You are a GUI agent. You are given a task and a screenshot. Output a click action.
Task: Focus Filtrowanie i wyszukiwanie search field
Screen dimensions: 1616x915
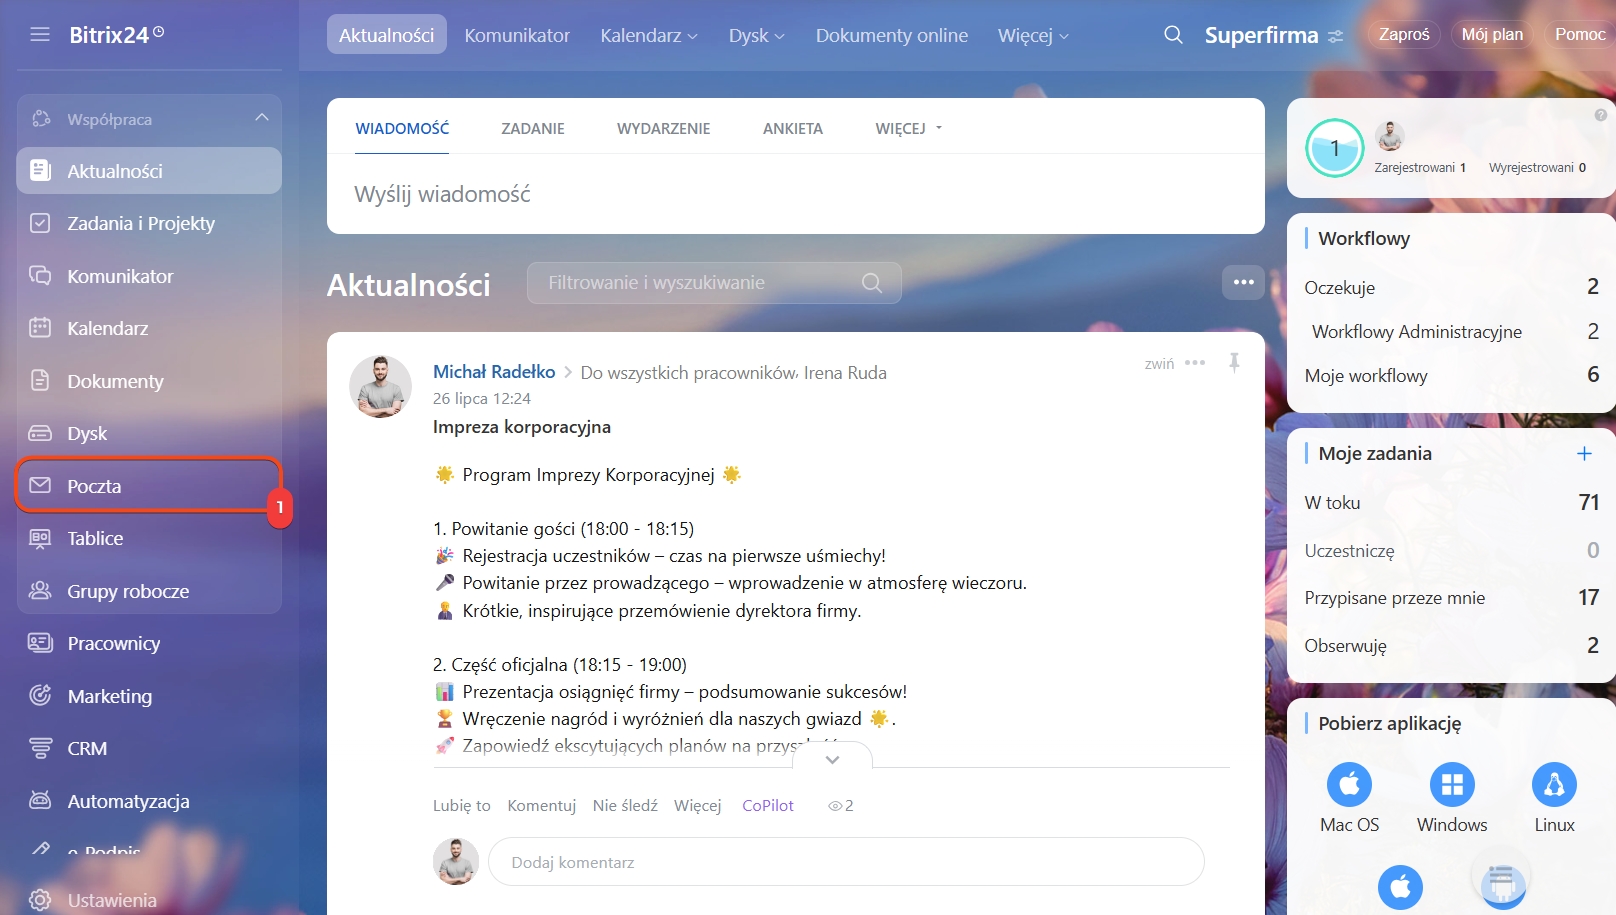tap(714, 283)
